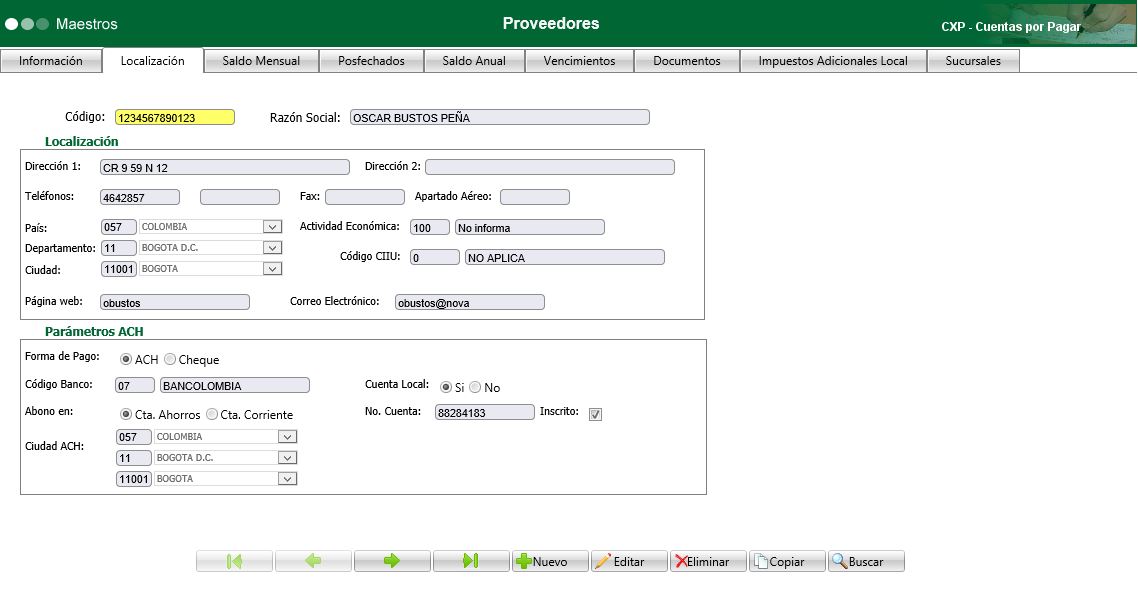Open the Departamento dropdown in Localización
Image resolution: width=1138 pixels, height=590 pixels.
coord(272,248)
